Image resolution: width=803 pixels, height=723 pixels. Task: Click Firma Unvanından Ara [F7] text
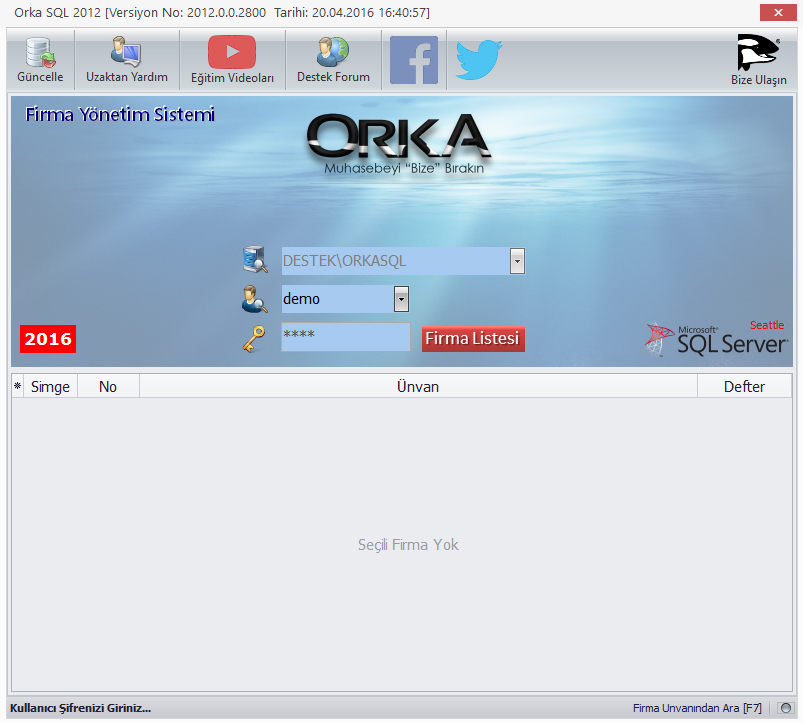tap(697, 708)
